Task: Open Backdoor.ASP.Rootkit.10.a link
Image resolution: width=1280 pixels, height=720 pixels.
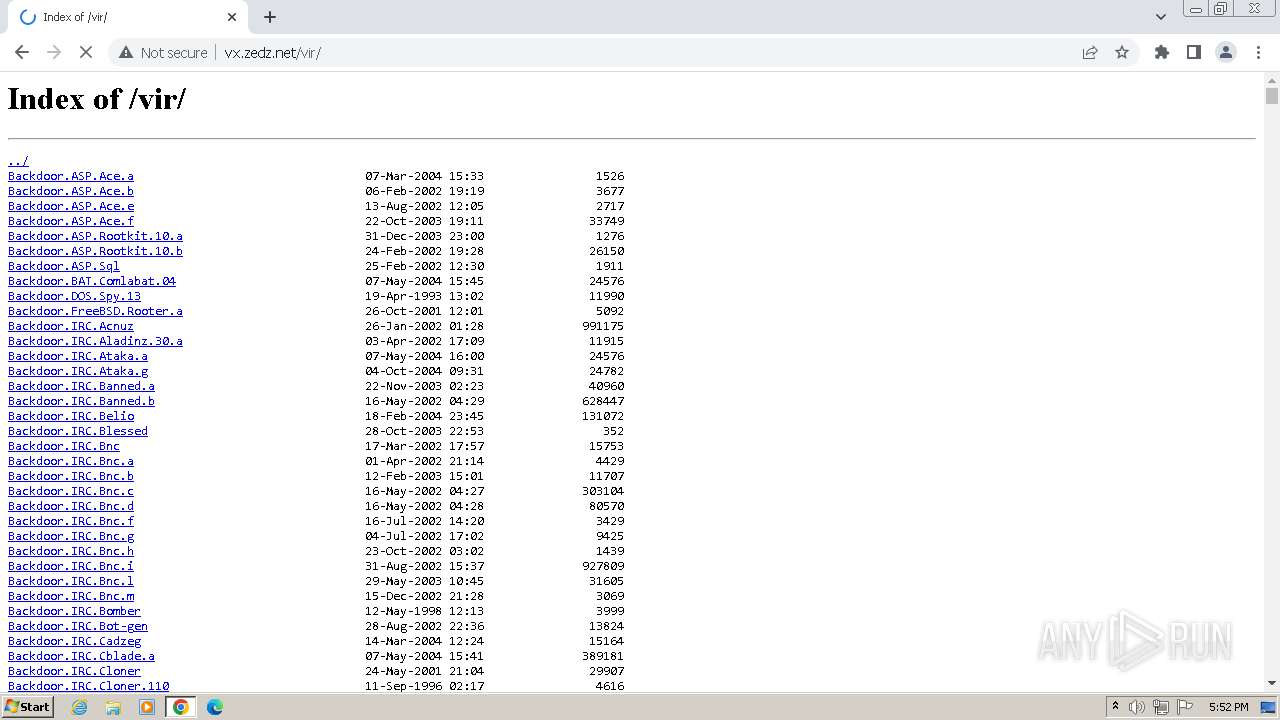Action: (95, 236)
